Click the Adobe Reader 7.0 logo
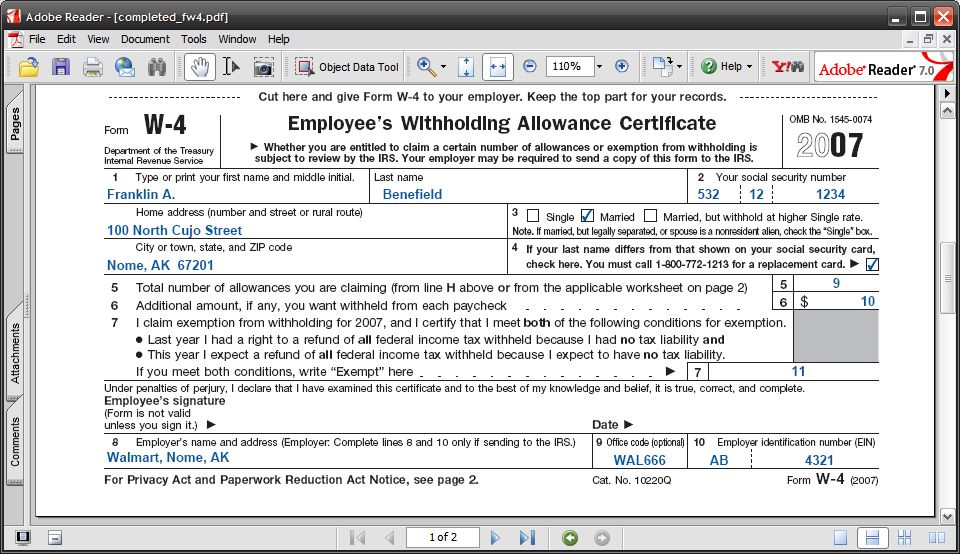 coord(884,67)
